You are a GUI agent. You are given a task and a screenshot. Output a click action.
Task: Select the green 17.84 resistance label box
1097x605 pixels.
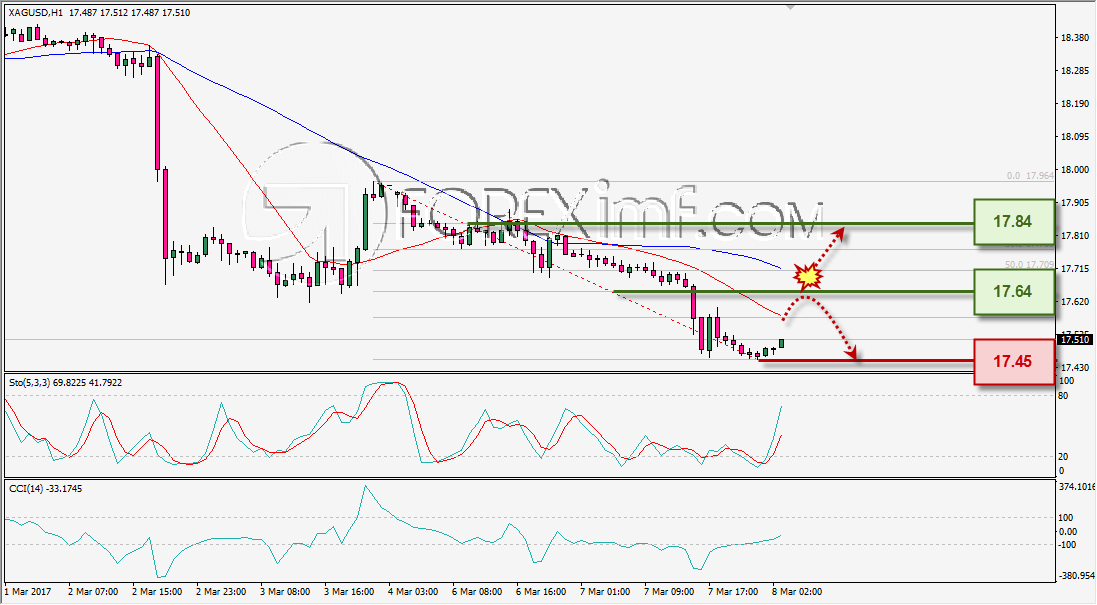pyautogui.click(x=1013, y=222)
